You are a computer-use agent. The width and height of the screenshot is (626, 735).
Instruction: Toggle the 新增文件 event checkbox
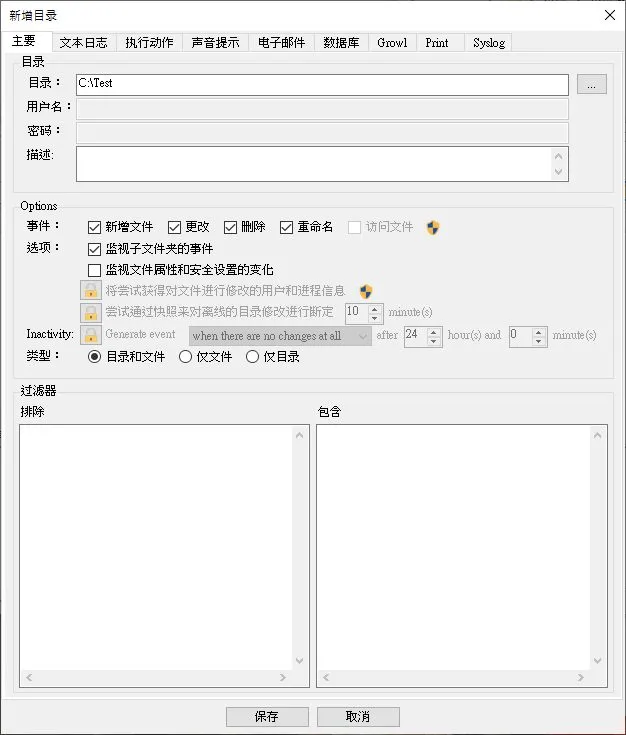(x=94, y=227)
